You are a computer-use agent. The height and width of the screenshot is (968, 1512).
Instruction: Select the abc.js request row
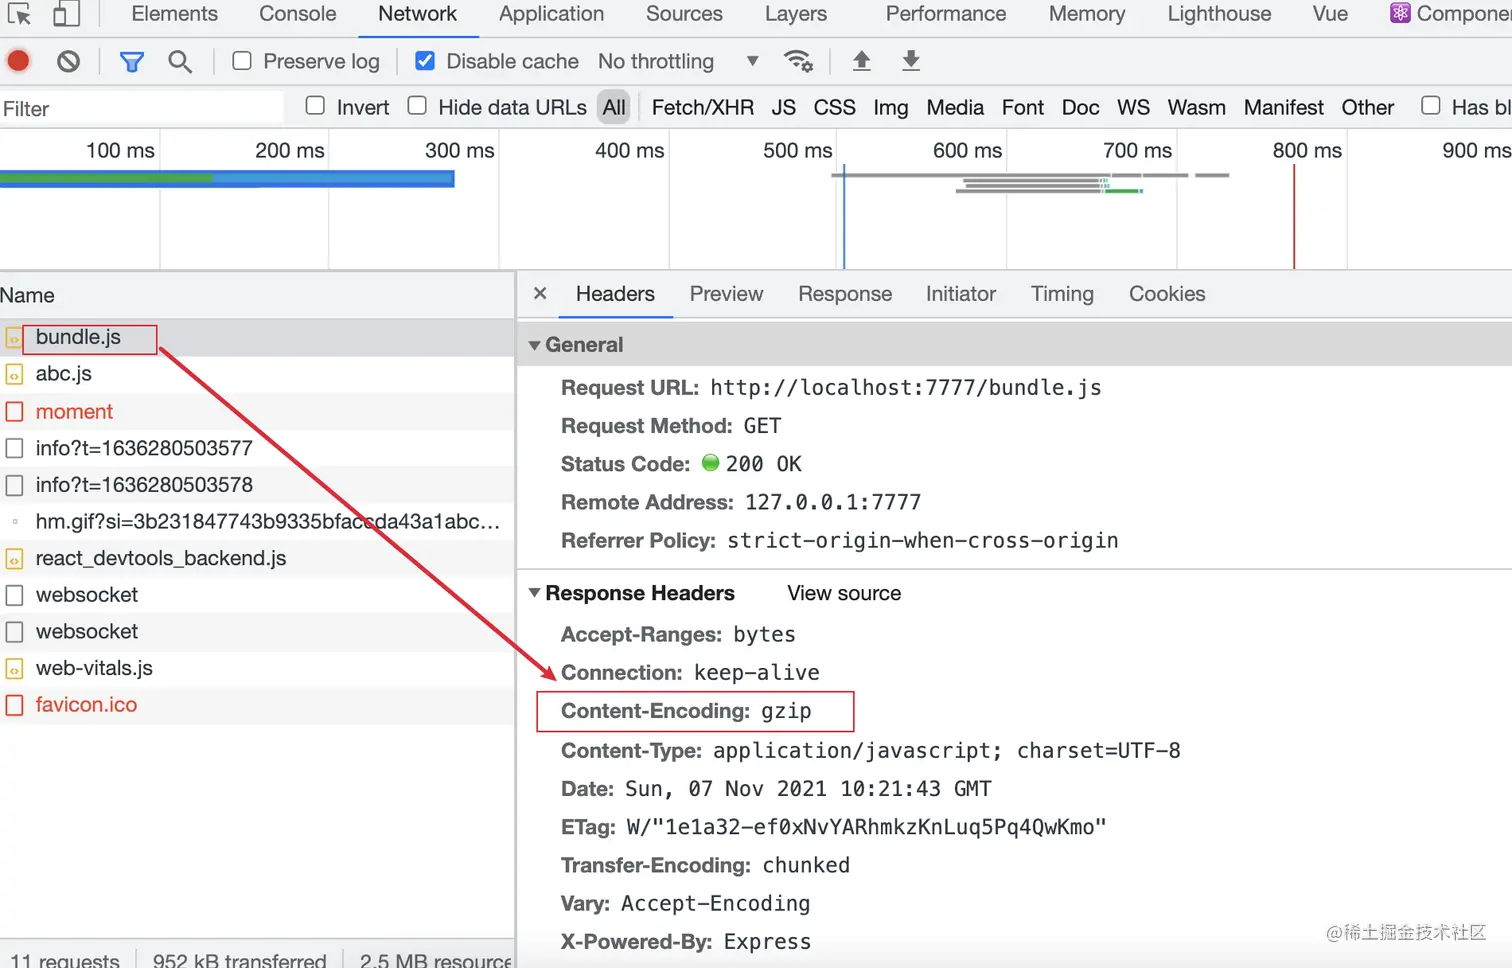[257, 374]
